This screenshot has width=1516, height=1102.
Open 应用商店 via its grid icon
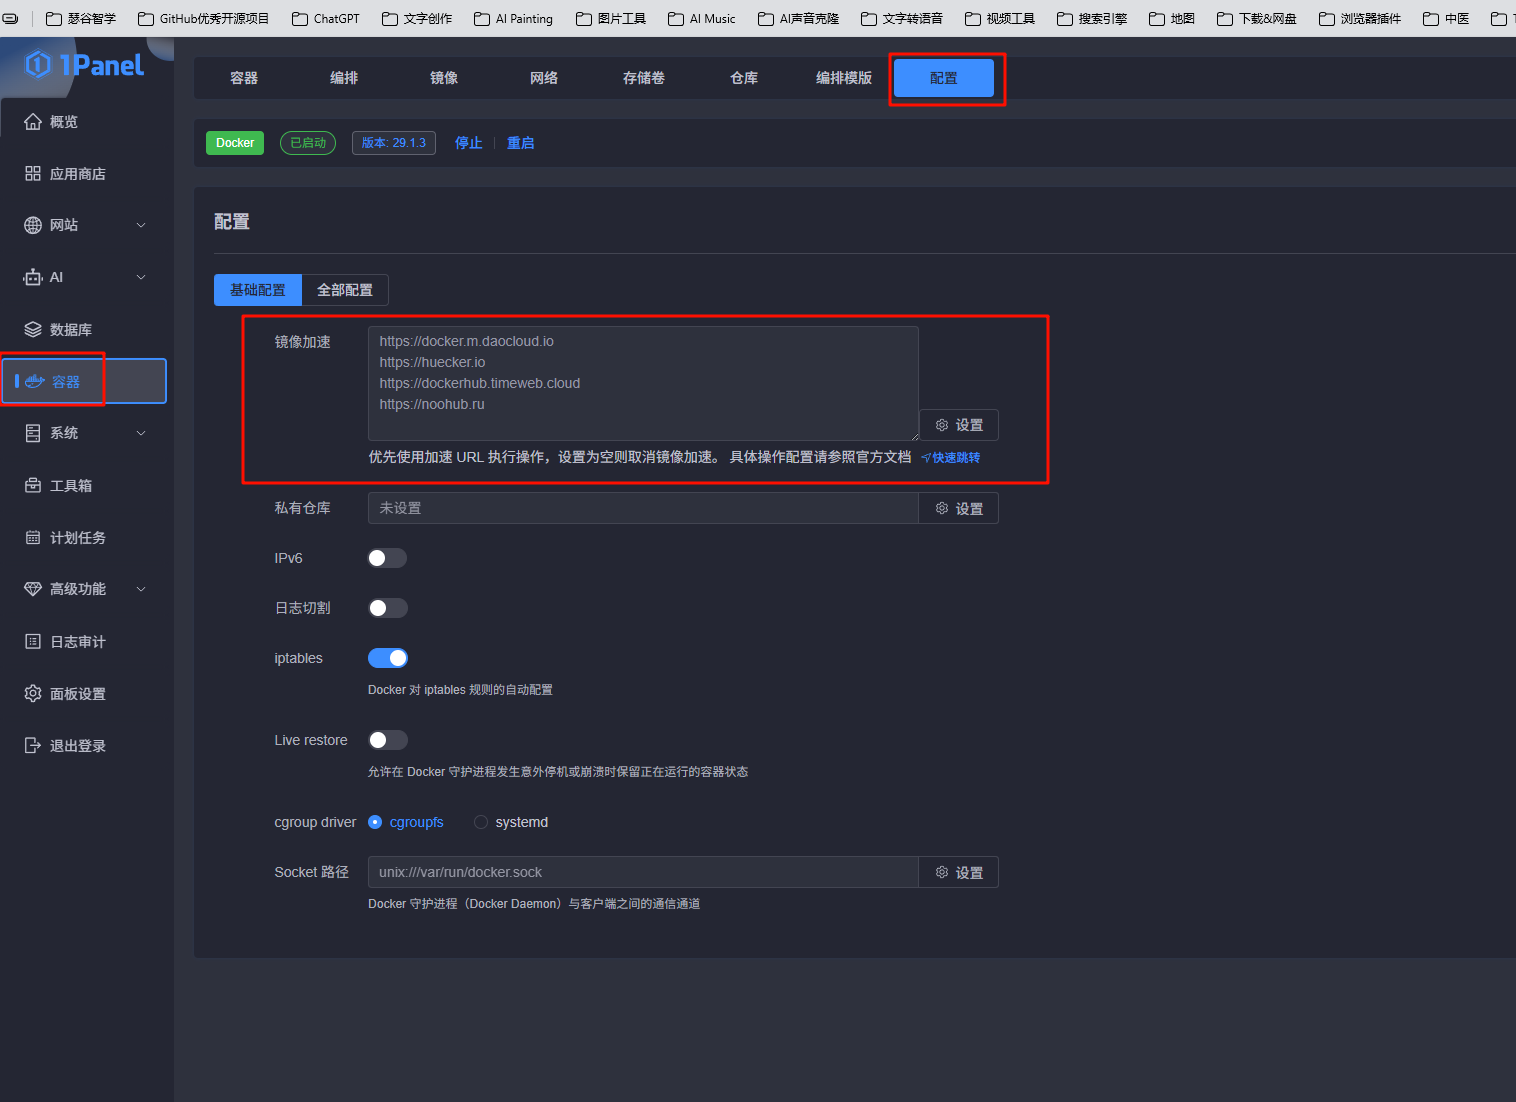coord(33,174)
